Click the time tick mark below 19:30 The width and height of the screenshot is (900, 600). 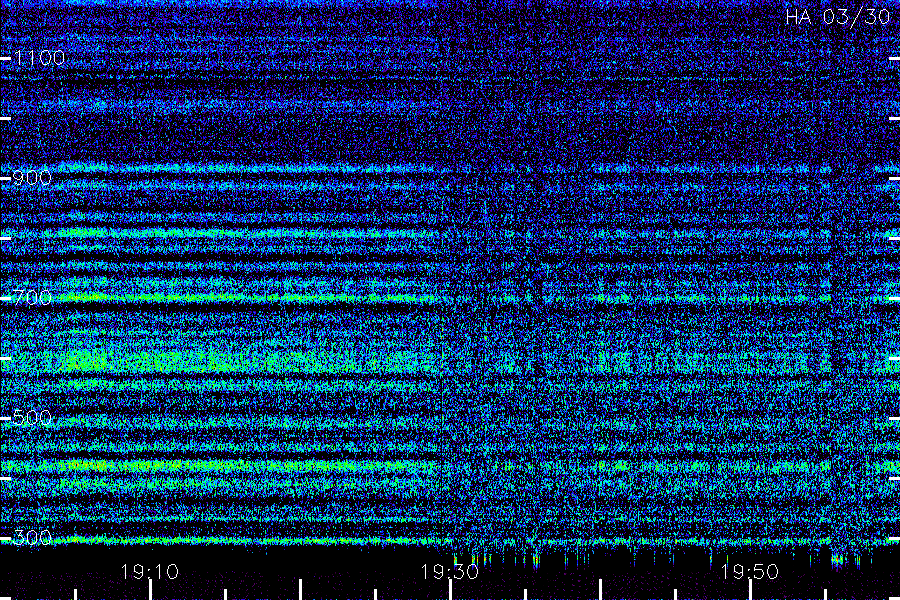coord(451,590)
